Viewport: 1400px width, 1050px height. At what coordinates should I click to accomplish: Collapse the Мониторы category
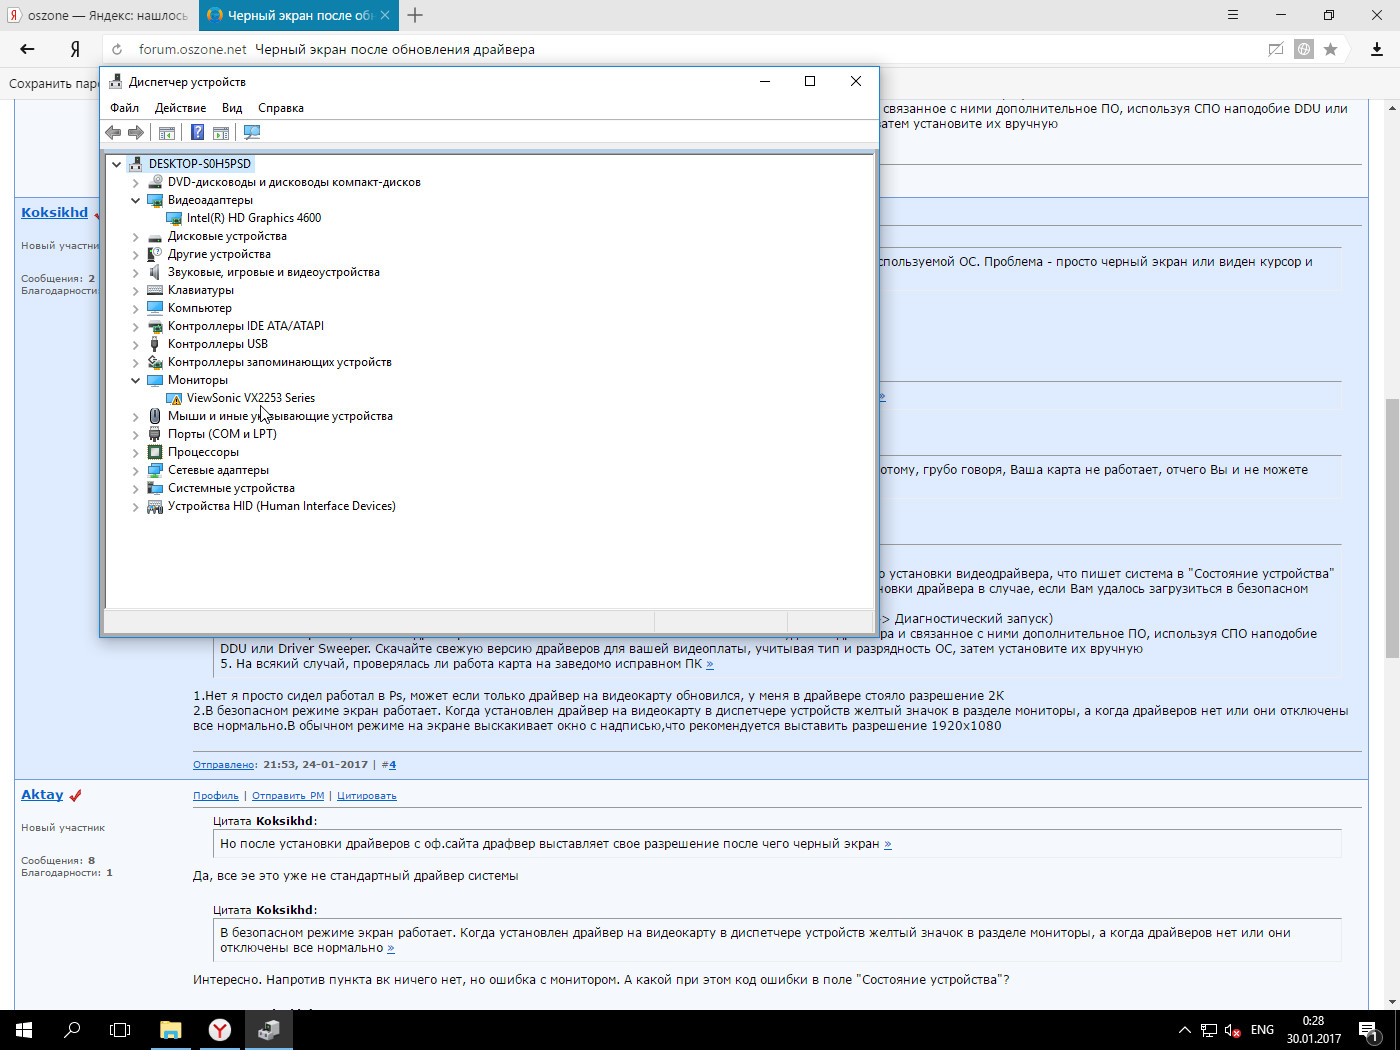tap(136, 380)
